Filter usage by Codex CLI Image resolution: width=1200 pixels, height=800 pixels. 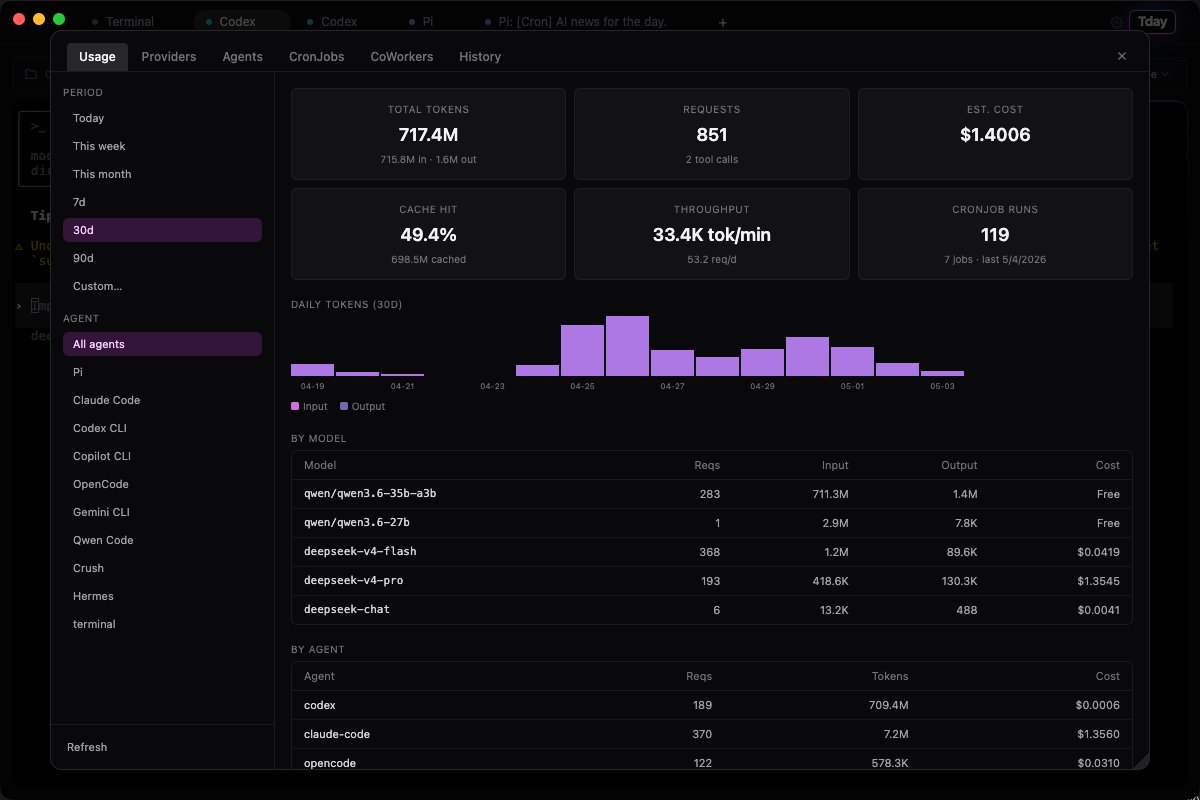click(162, 428)
